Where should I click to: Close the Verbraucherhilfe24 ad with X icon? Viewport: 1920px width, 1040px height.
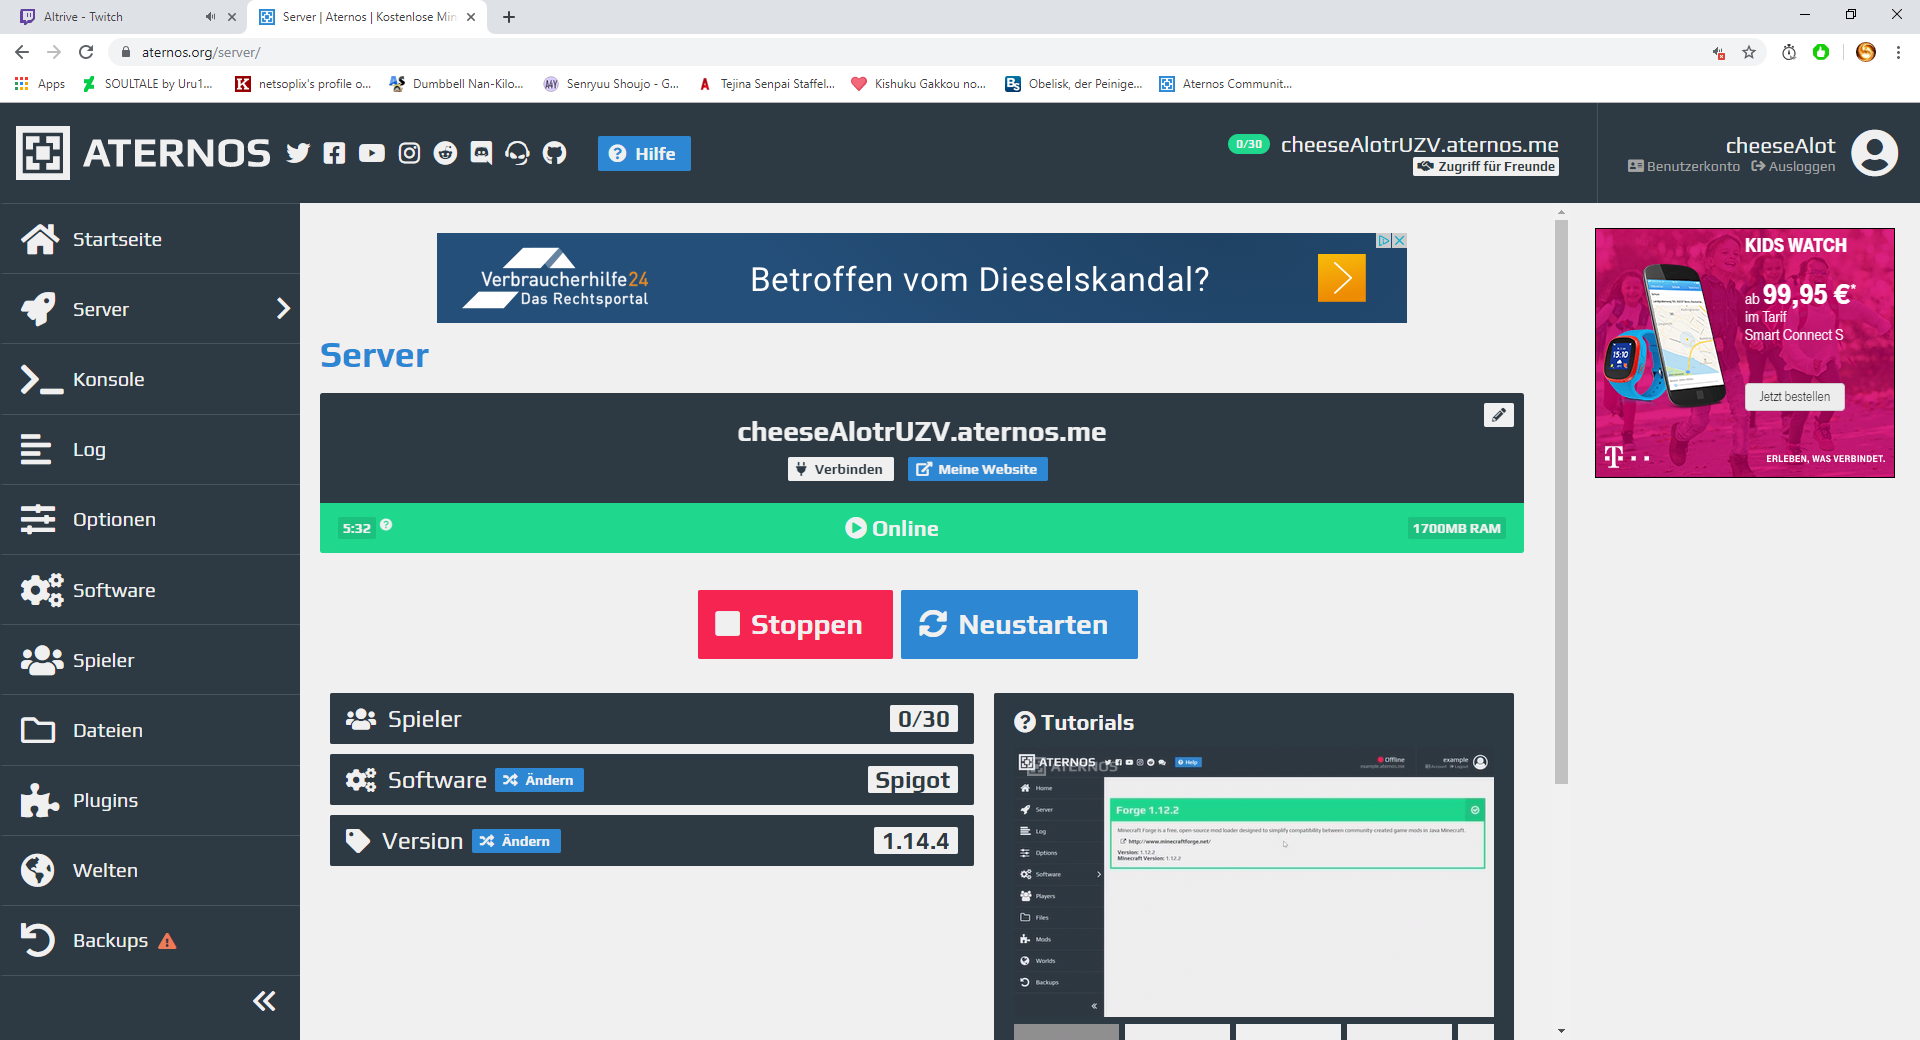coord(1400,240)
